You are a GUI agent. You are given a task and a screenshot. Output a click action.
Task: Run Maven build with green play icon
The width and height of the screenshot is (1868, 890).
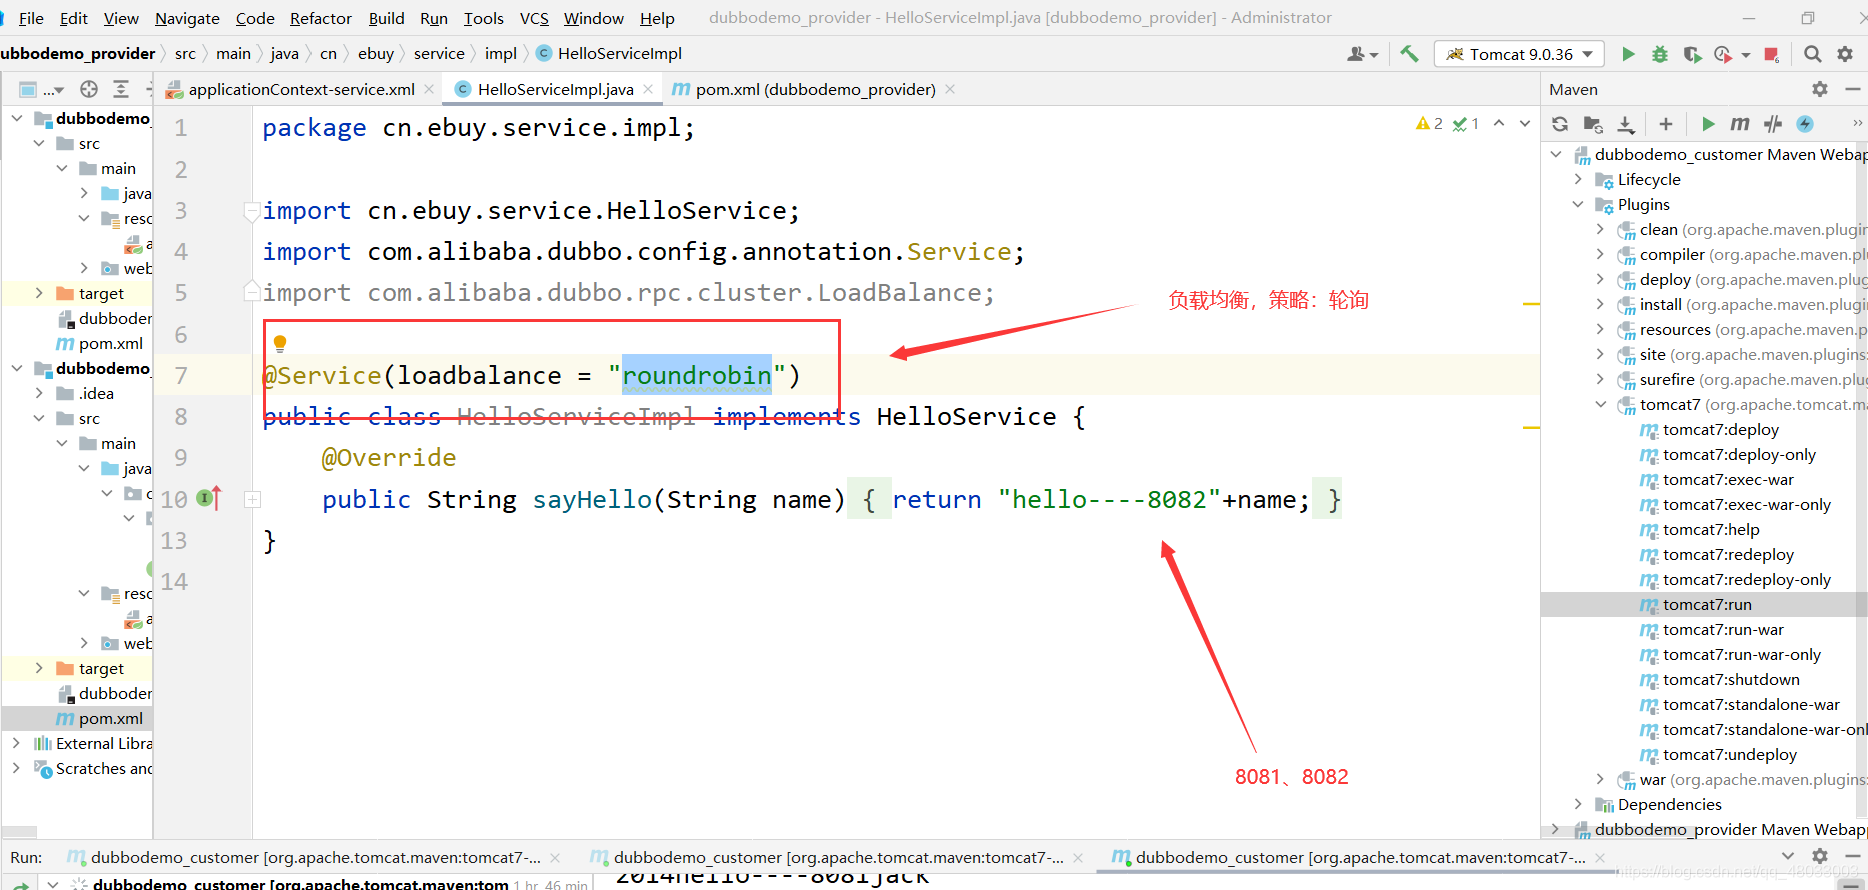[x=1708, y=124]
